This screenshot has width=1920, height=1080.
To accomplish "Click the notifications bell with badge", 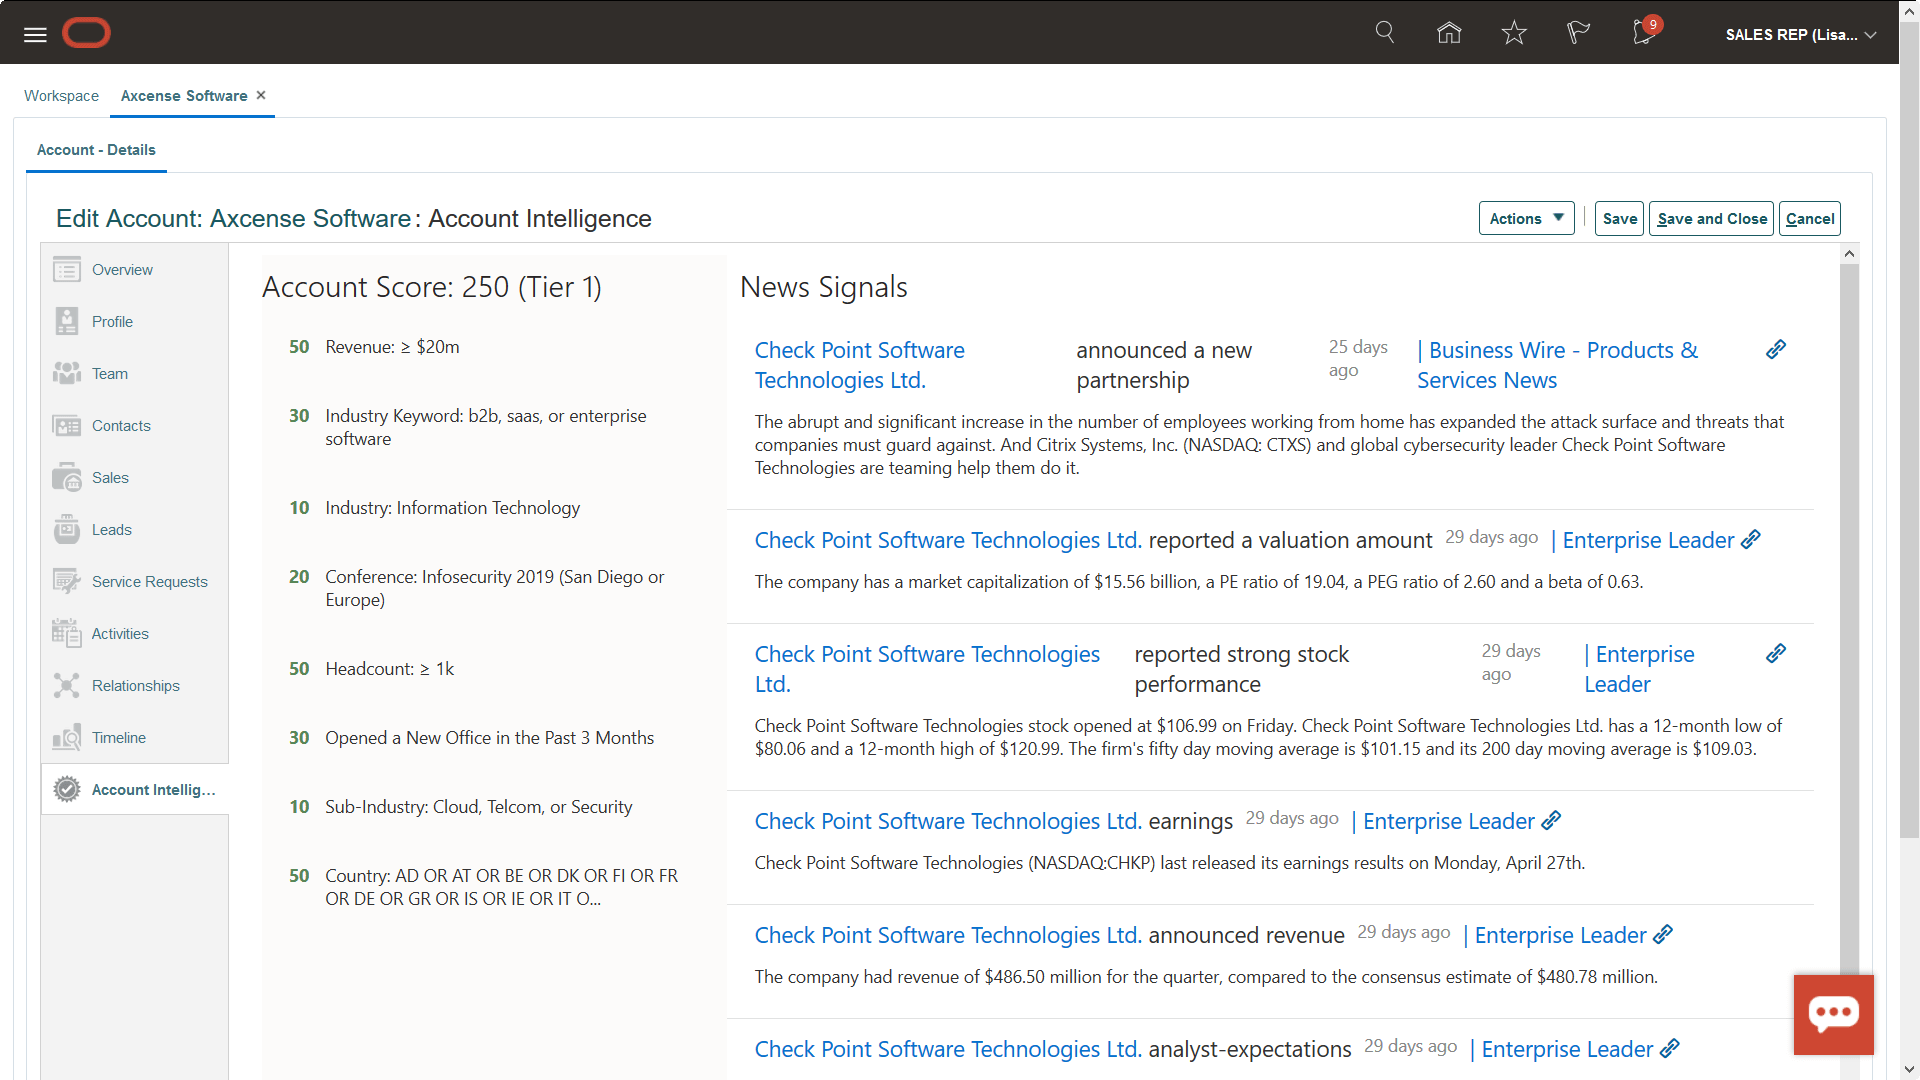I will 1641,32.
